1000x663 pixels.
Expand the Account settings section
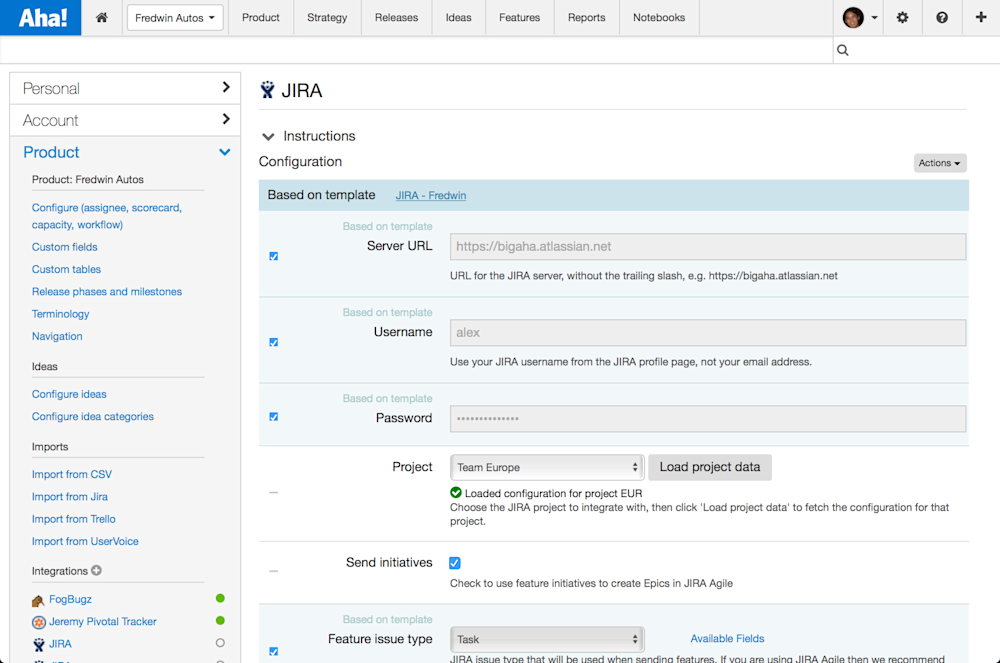[x=125, y=120]
